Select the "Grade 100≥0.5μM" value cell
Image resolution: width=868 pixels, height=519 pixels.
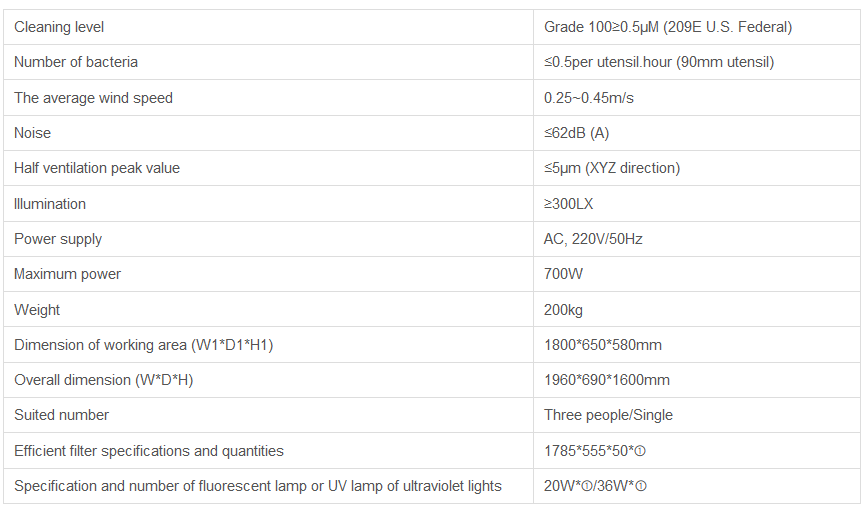[668, 27]
